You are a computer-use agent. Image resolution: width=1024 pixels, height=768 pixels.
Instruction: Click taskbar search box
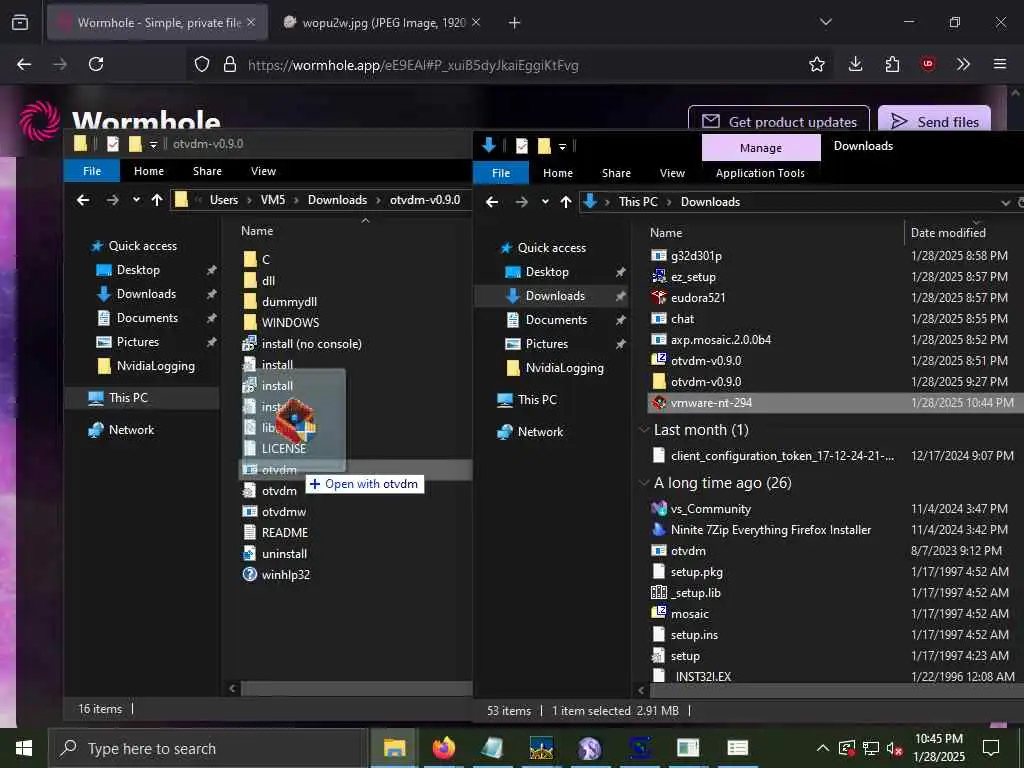207,748
